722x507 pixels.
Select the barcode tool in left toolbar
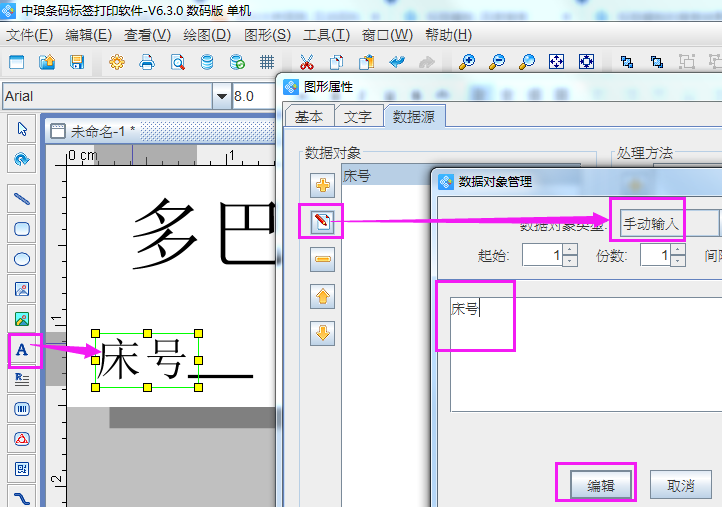pos(22,409)
